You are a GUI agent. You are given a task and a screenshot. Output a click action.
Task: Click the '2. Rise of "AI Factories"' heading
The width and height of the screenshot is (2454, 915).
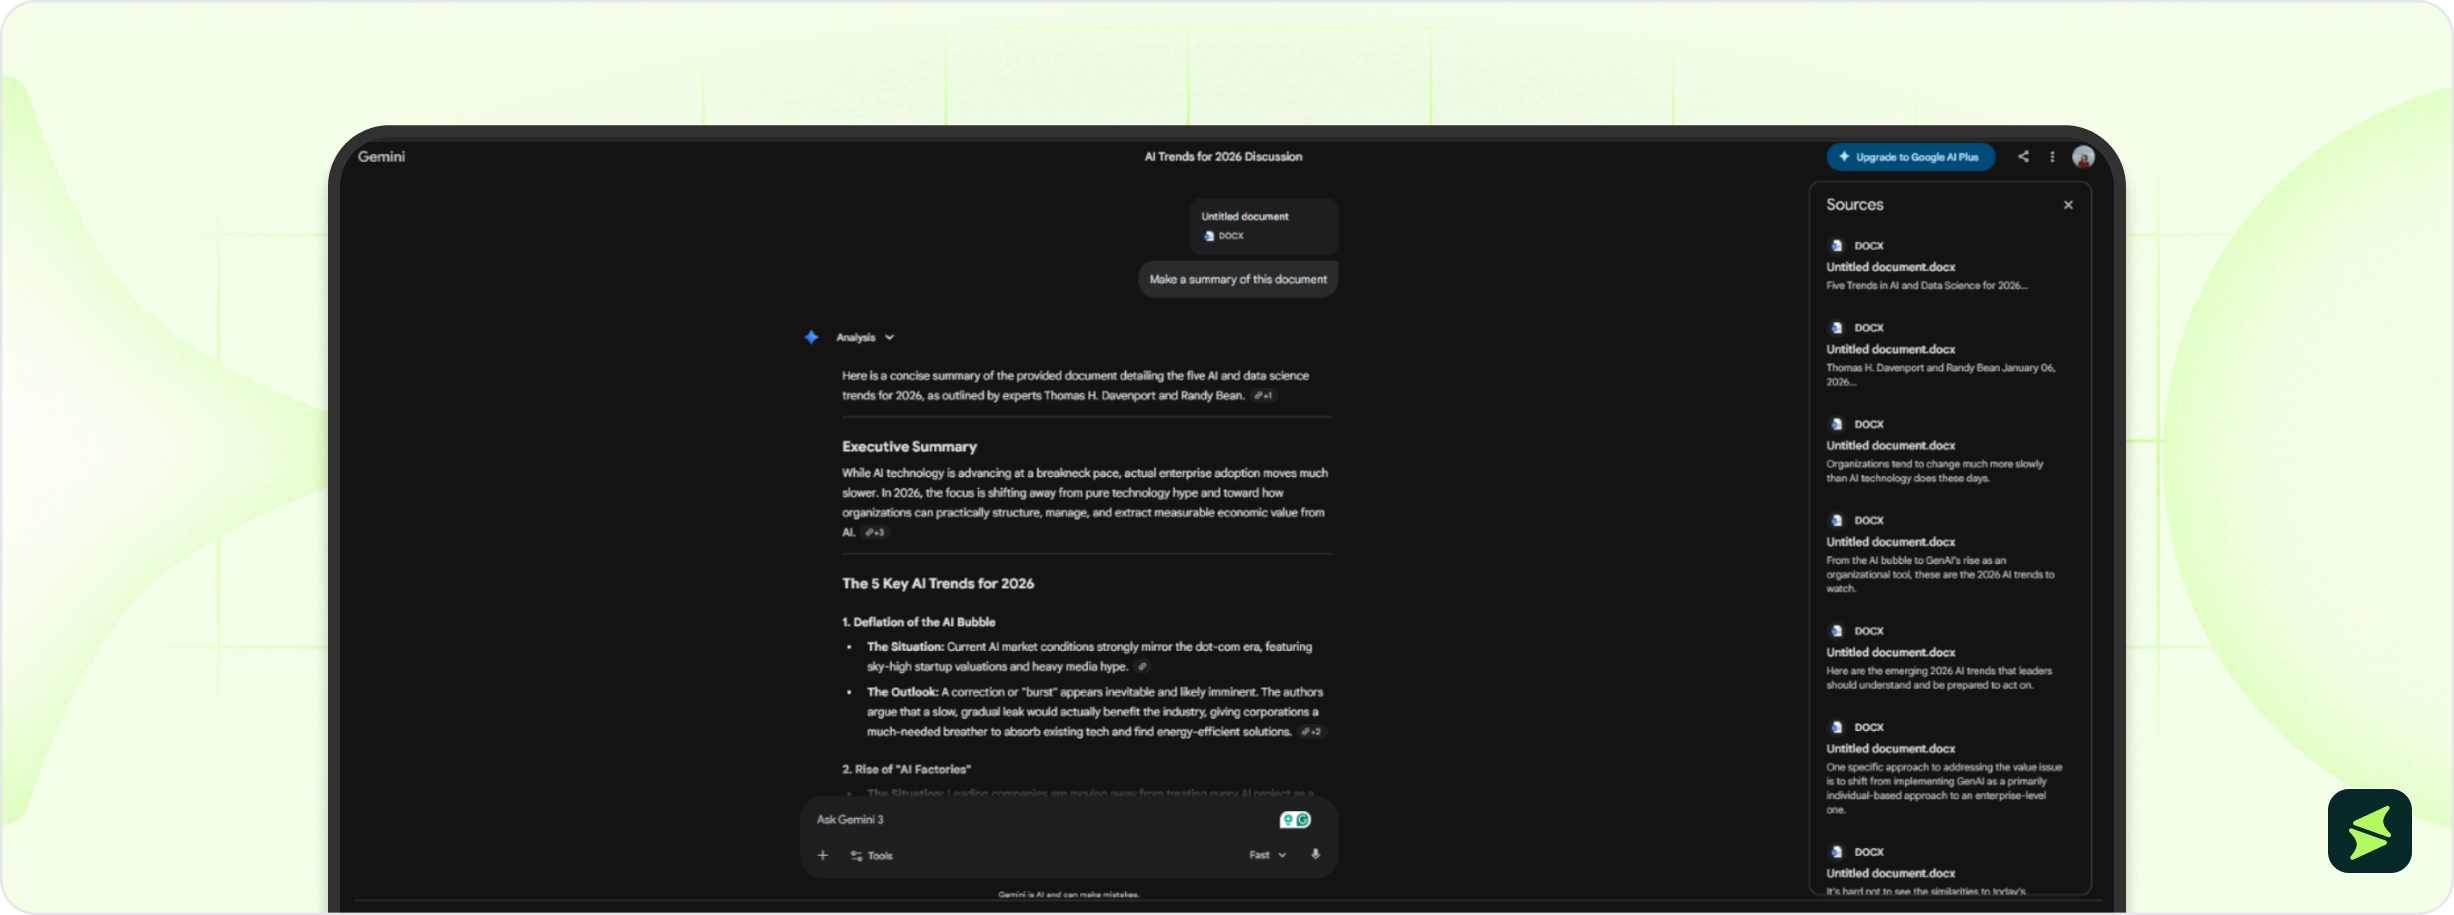coord(906,770)
